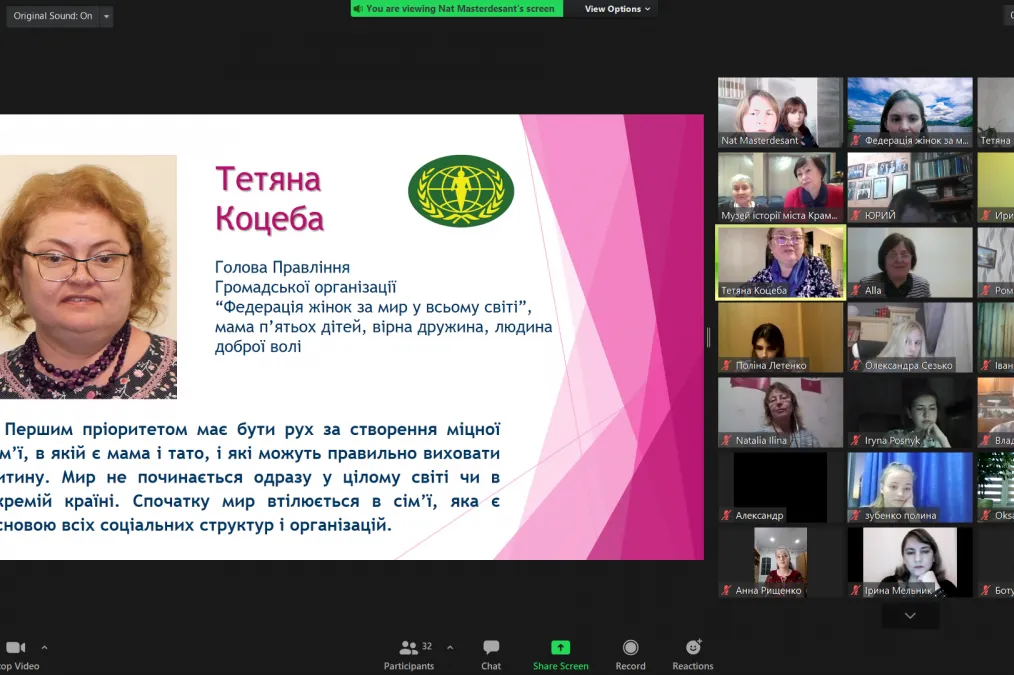Click the name label "Ірина Мельник"
This screenshot has height=675, width=1014.
pyautogui.click(x=898, y=590)
